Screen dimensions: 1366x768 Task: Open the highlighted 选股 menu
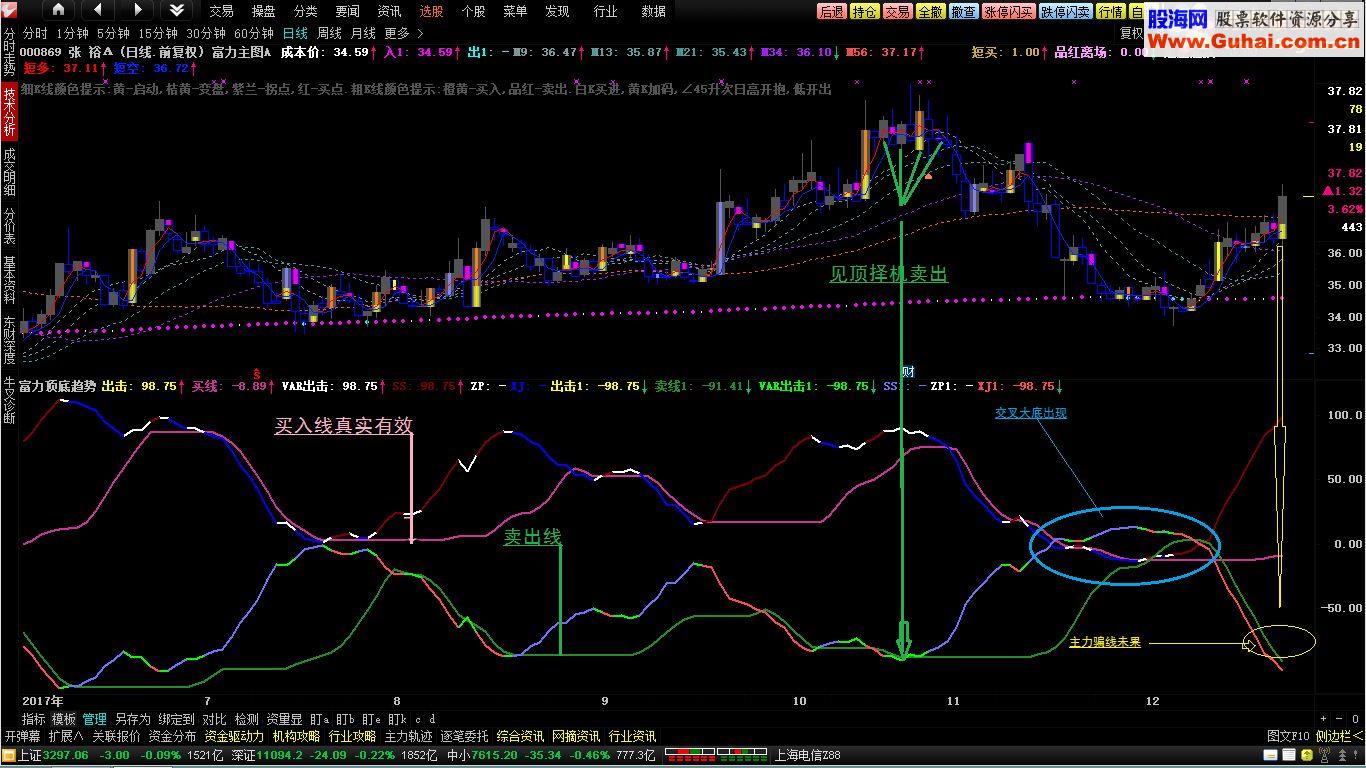[x=431, y=11]
